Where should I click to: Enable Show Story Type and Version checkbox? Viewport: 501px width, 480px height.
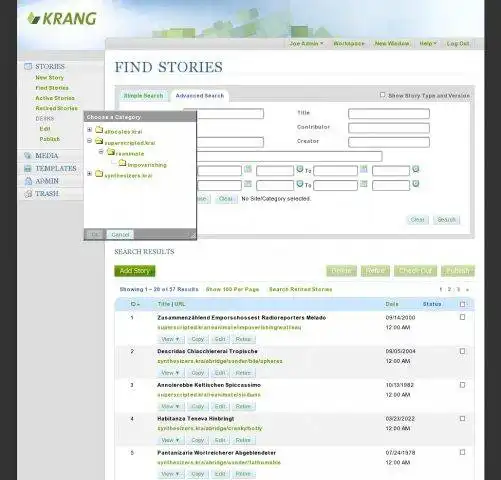tap(382, 95)
